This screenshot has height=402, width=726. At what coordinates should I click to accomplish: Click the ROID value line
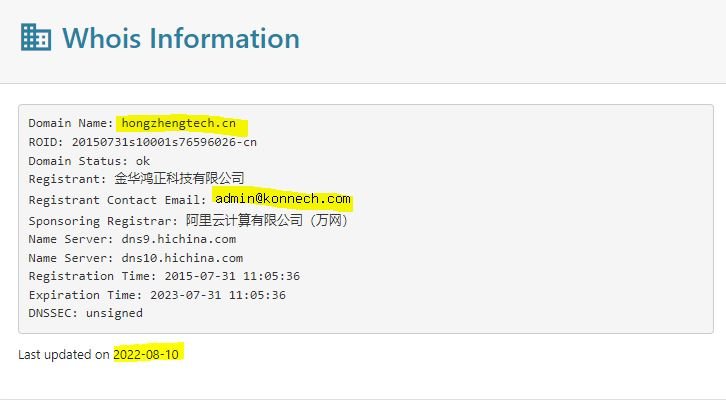point(143,142)
